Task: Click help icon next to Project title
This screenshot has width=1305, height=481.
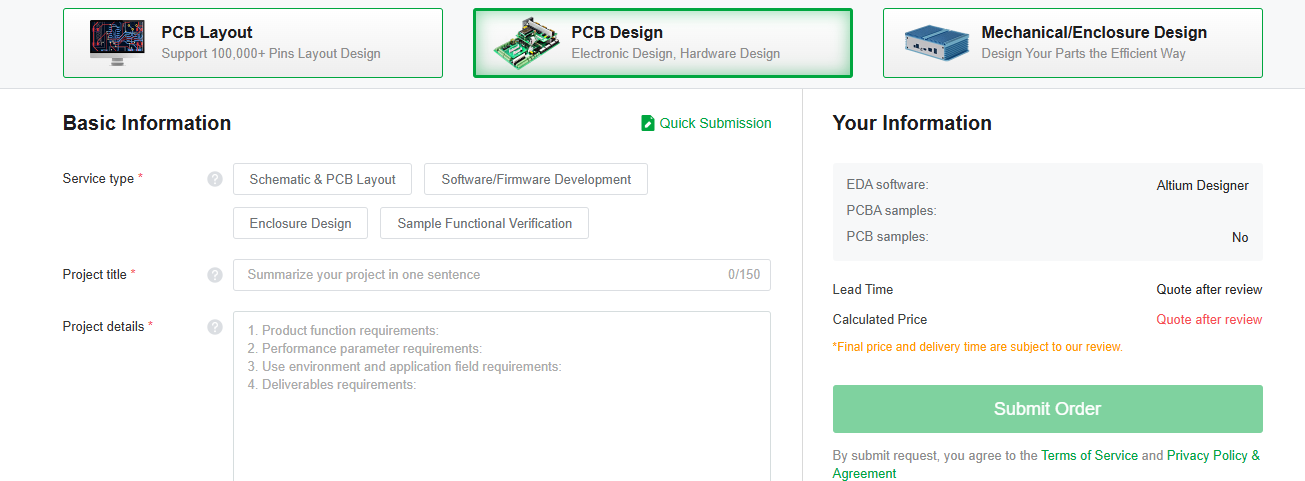Action: [x=215, y=275]
